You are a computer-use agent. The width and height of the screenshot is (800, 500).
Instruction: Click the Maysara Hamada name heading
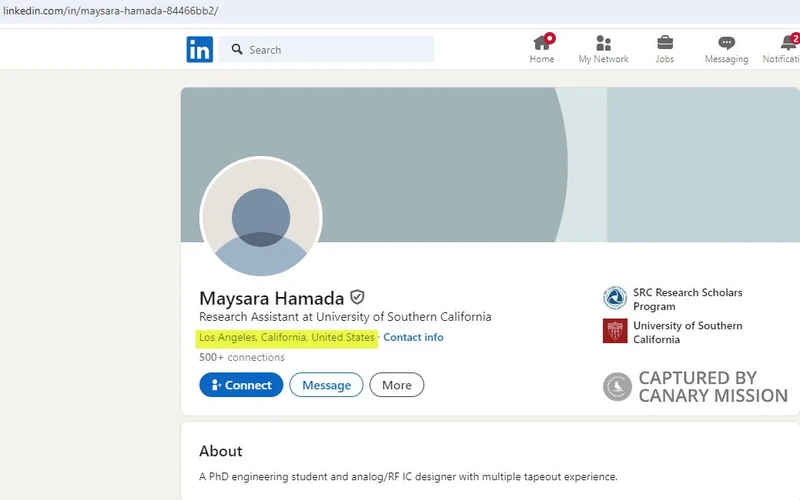coord(271,298)
